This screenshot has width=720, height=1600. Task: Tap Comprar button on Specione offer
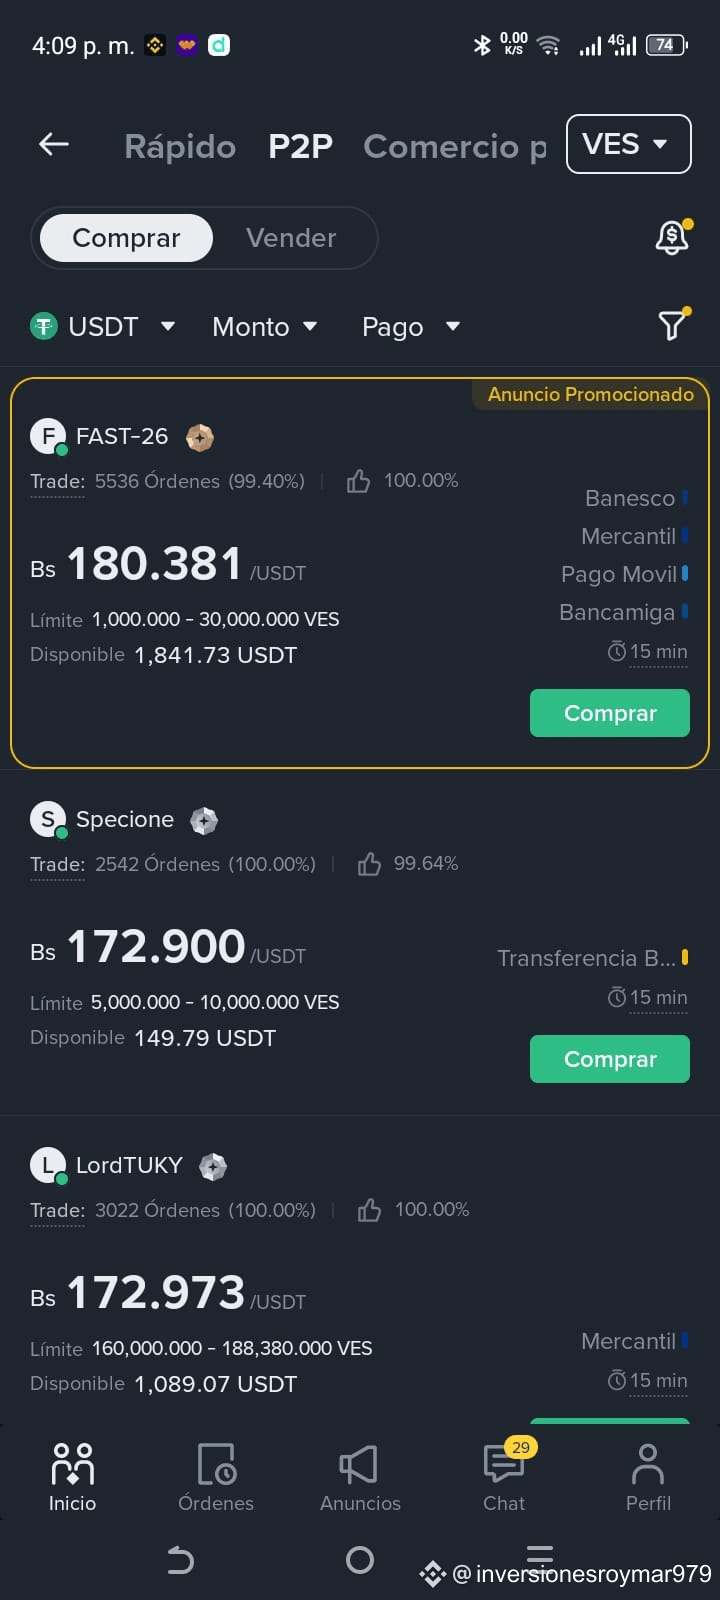pos(610,1059)
